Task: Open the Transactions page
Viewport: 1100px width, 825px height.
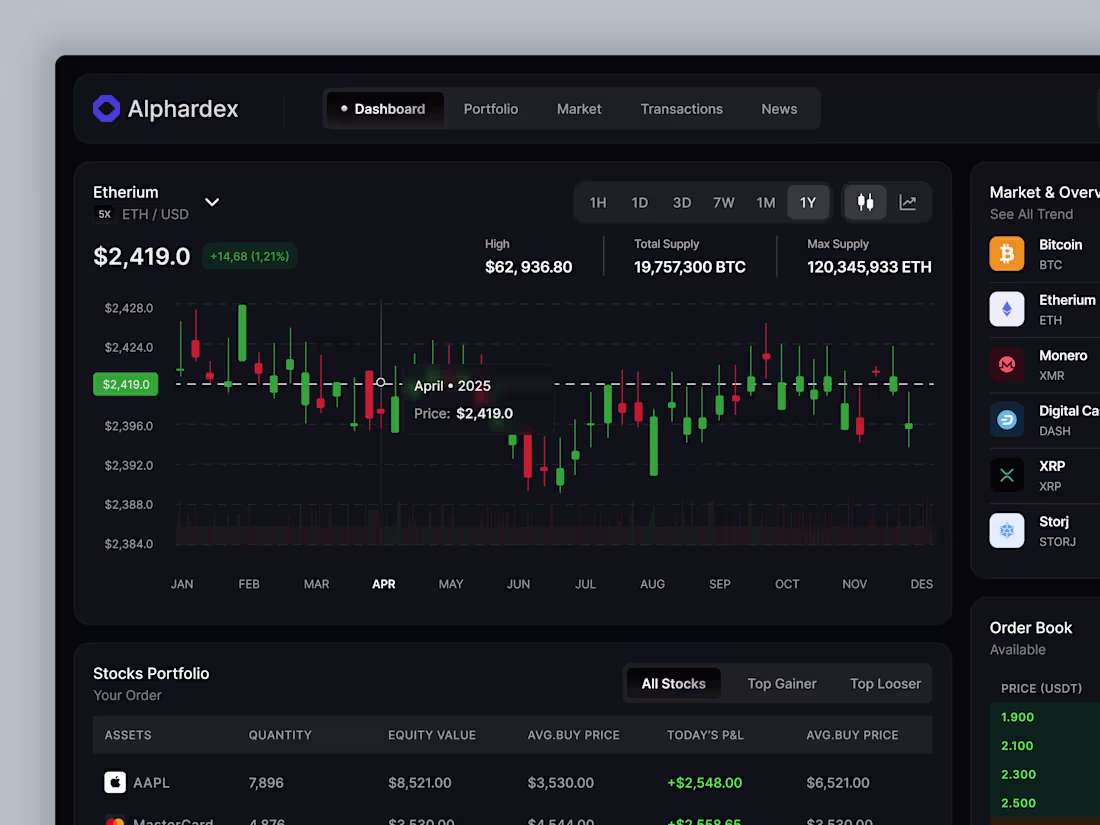Action: 682,108
